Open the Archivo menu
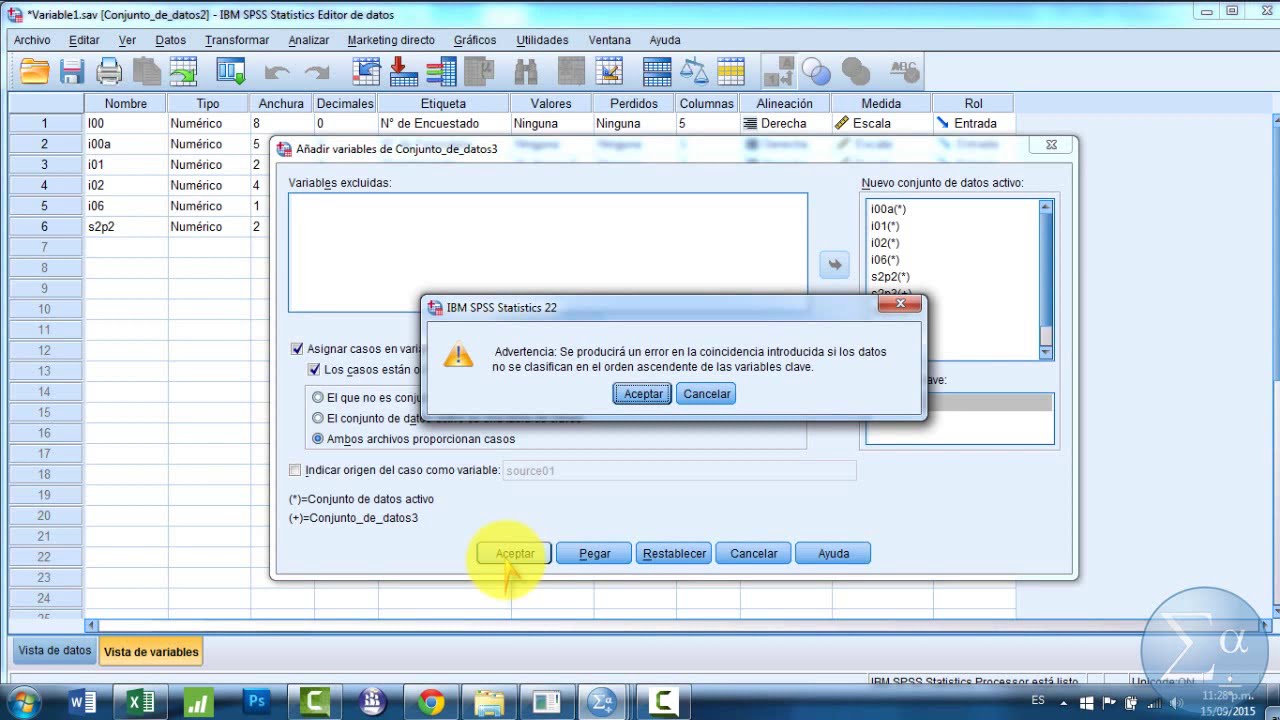This screenshot has height=720, width=1280. pos(32,40)
